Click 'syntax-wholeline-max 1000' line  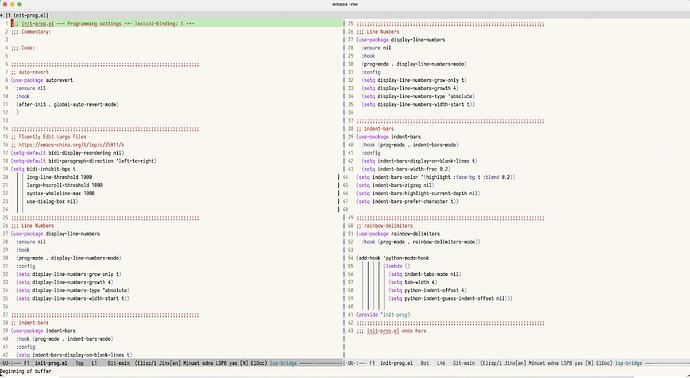(61, 193)
